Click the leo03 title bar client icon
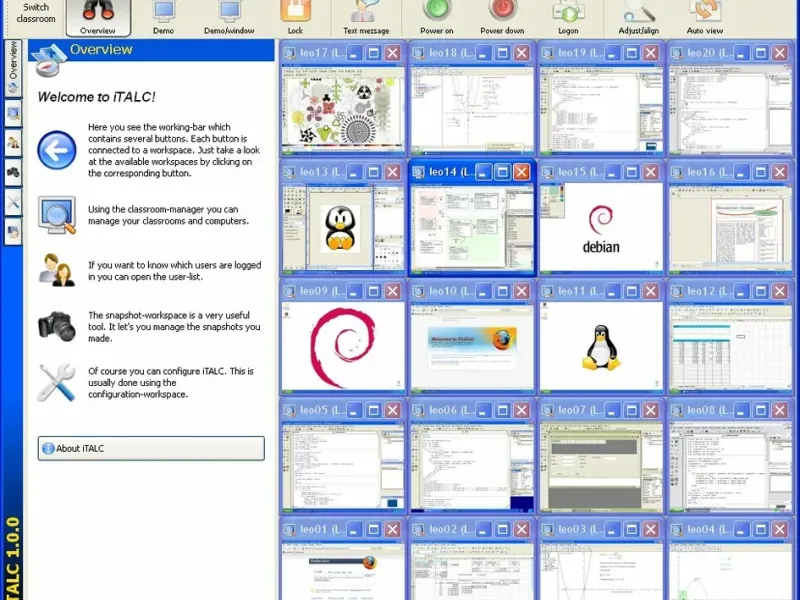800x600 pixels. coord(548,530)
